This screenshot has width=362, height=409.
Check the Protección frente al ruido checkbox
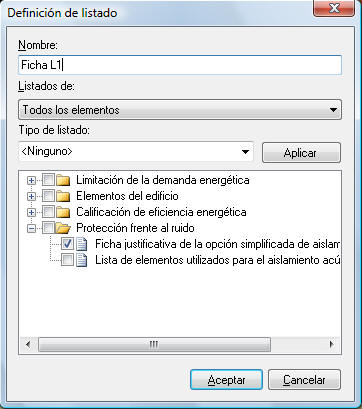point(49,228)
